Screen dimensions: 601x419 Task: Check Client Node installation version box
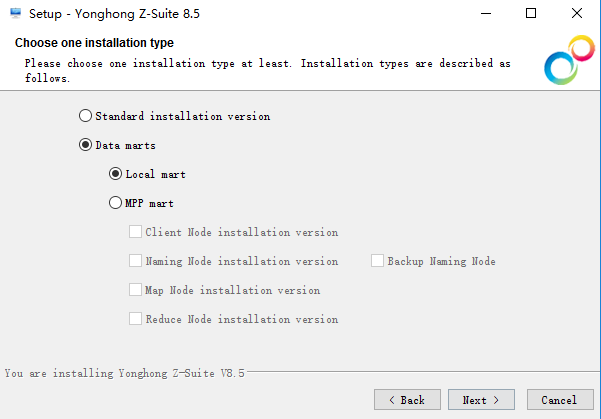135,232
